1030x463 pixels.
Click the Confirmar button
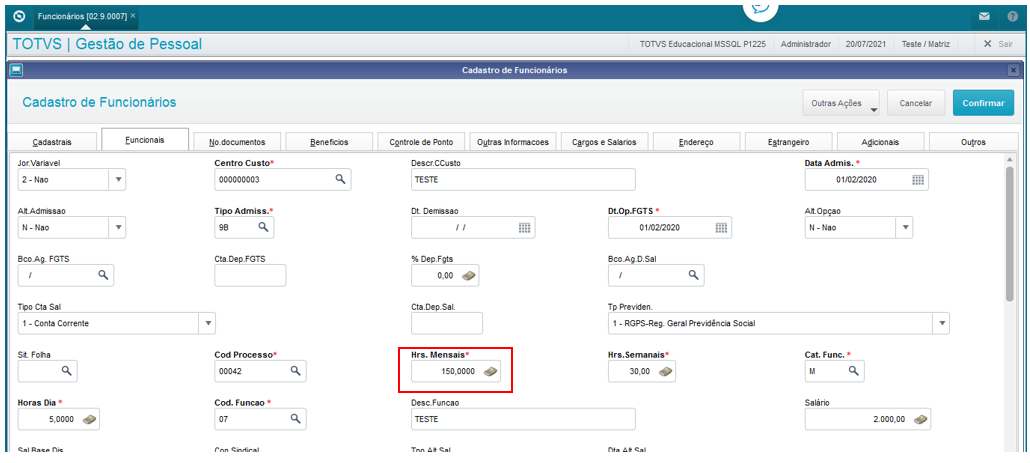(x=983, y=103)
